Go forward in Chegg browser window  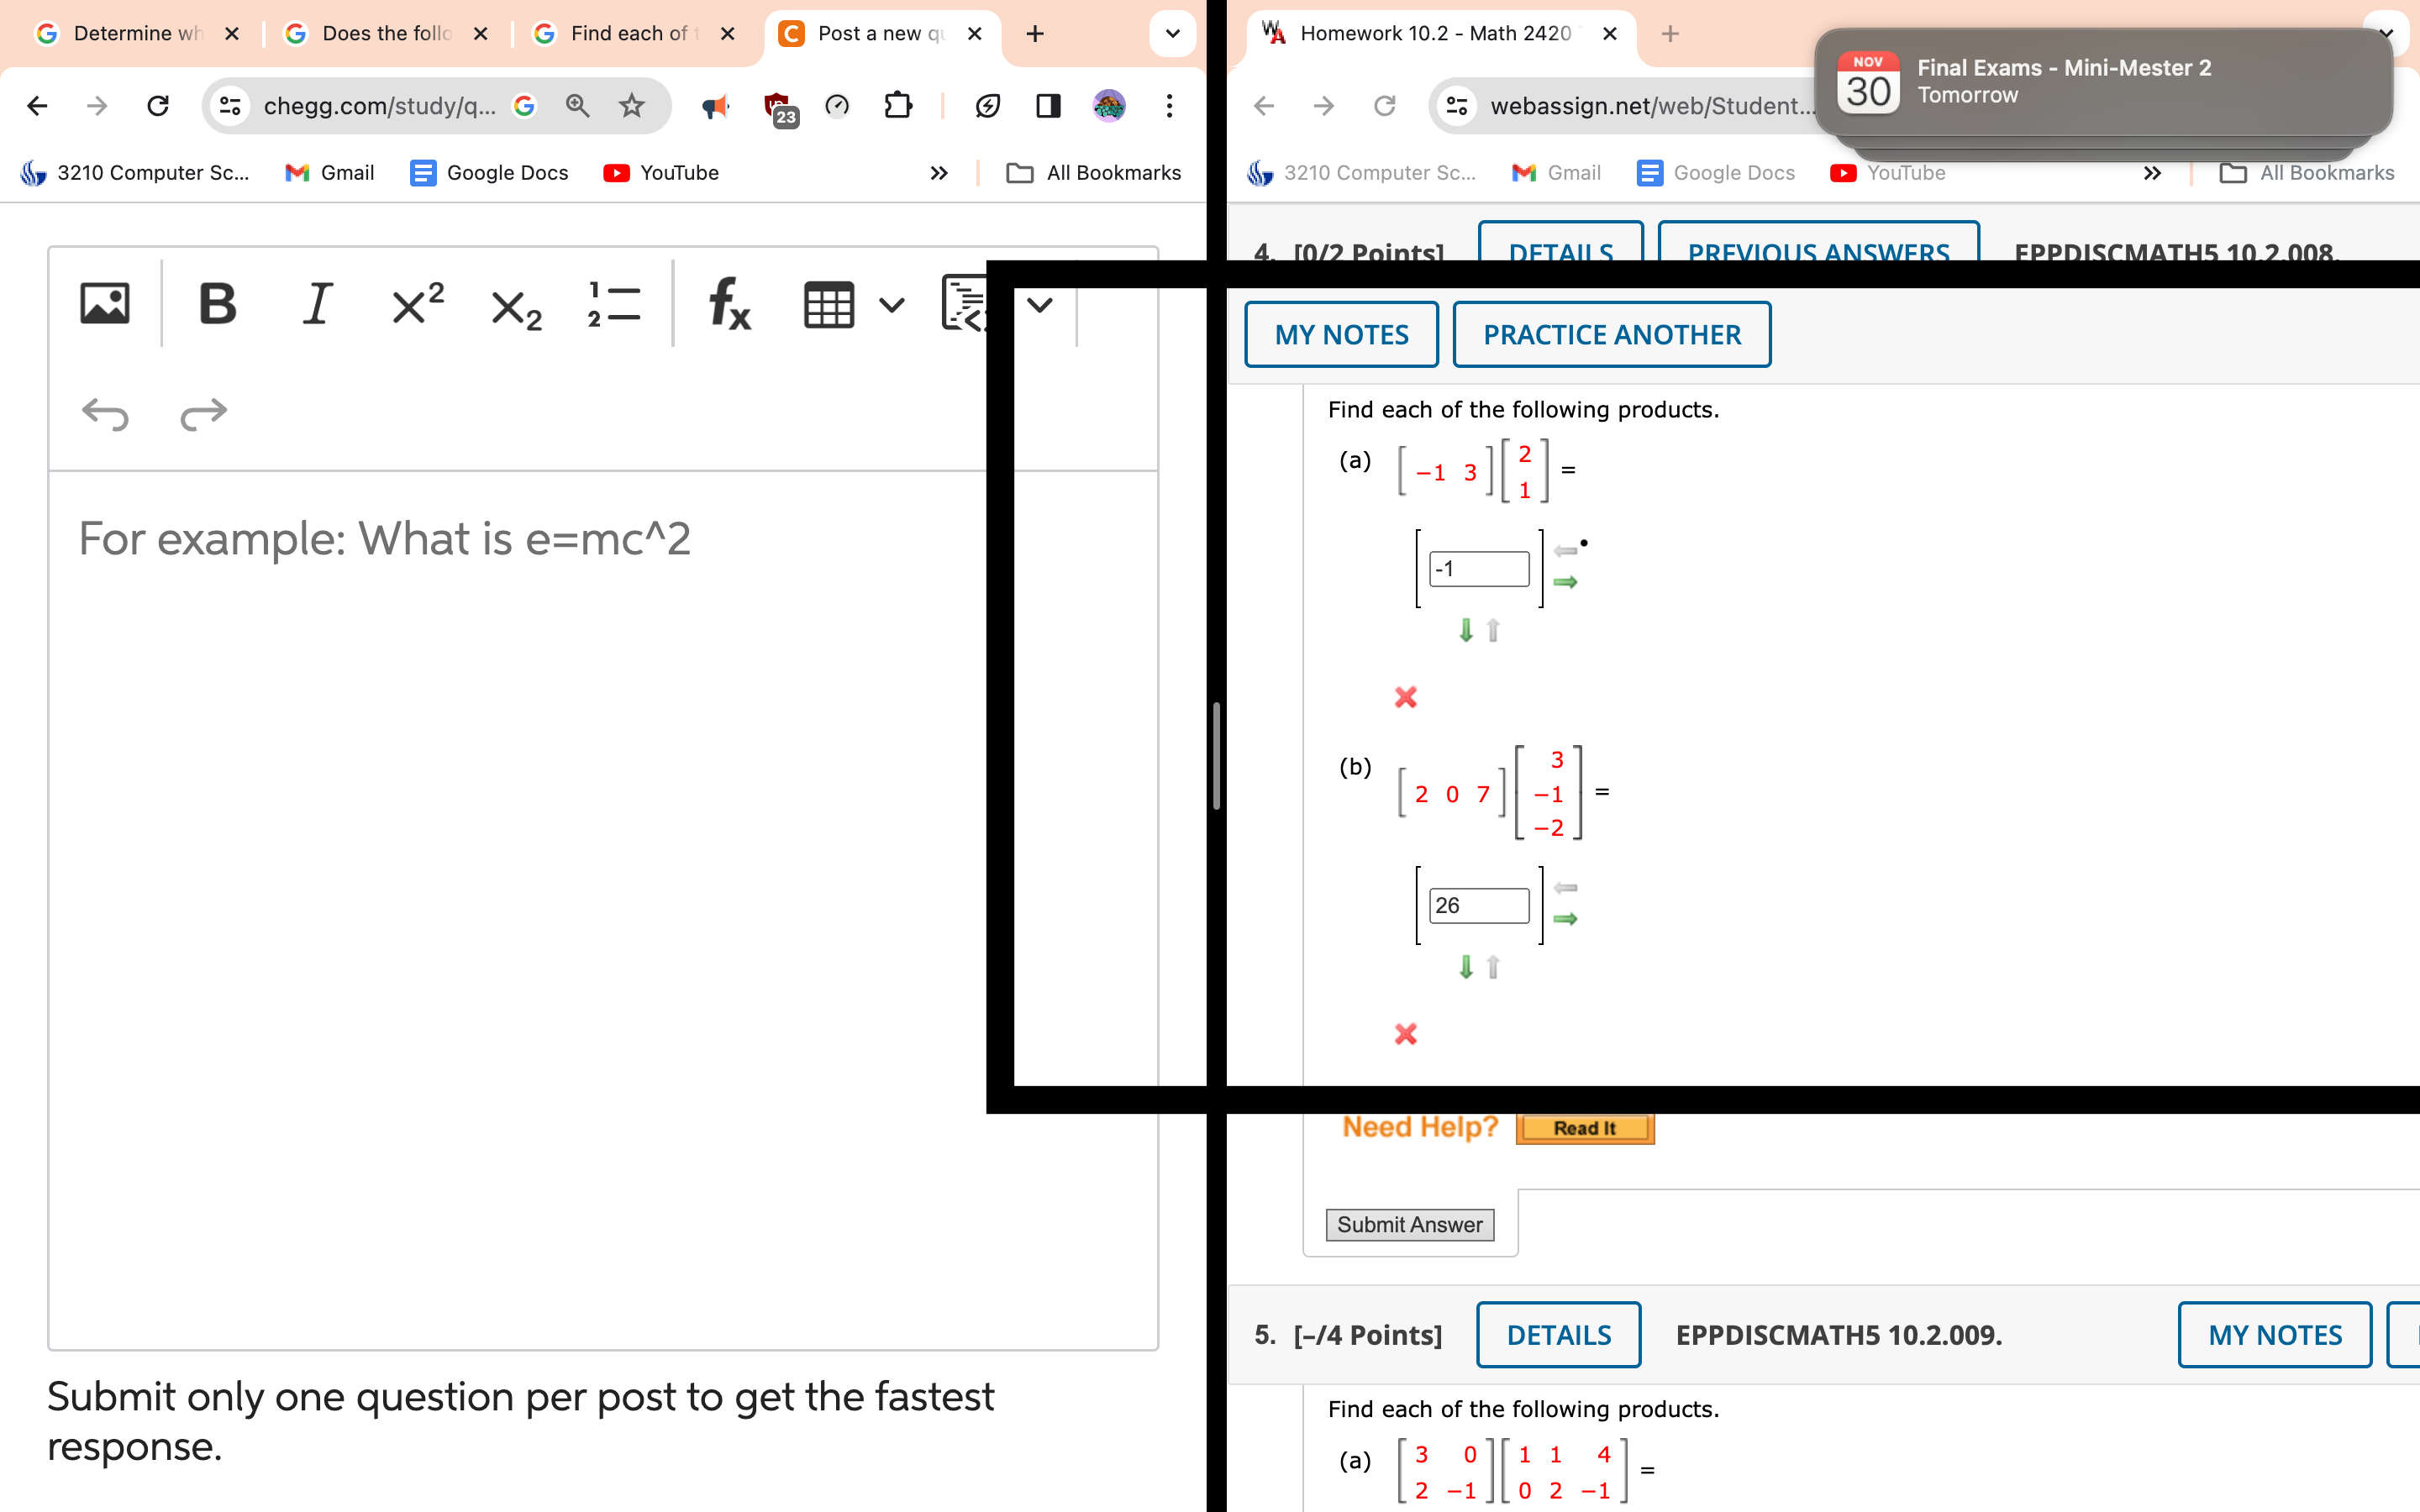(x=97, y=105)
